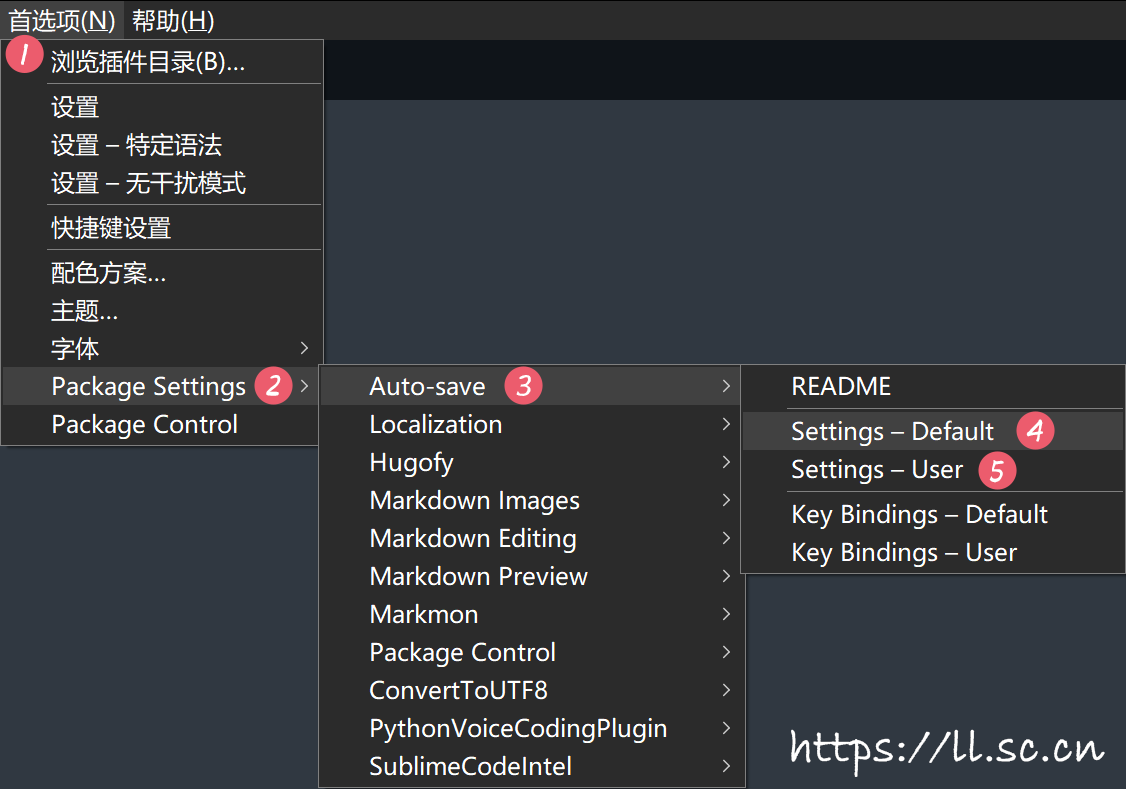Screen dimensions: 1126x789
Task: Open Settings – Default for Auto-save
Action: [x=892, y=431]
